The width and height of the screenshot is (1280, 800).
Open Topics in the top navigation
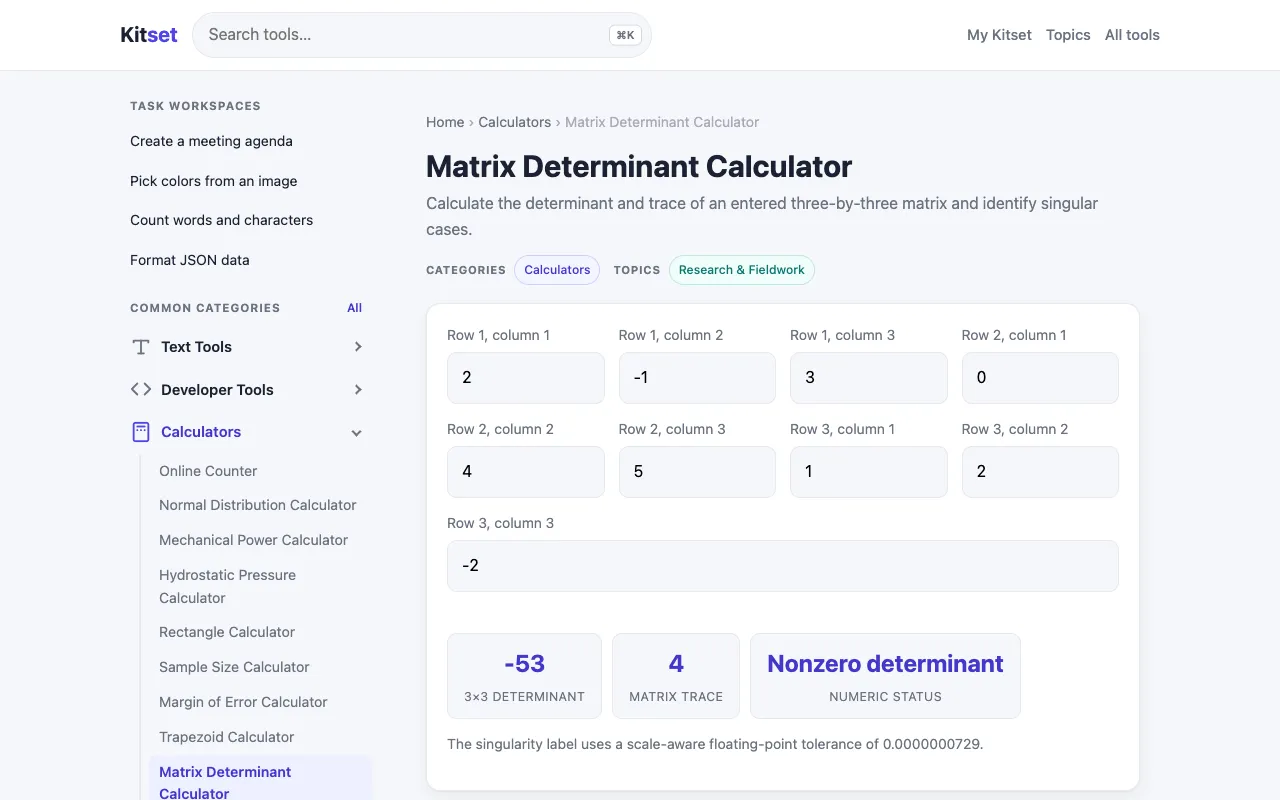coord(1068,35)
